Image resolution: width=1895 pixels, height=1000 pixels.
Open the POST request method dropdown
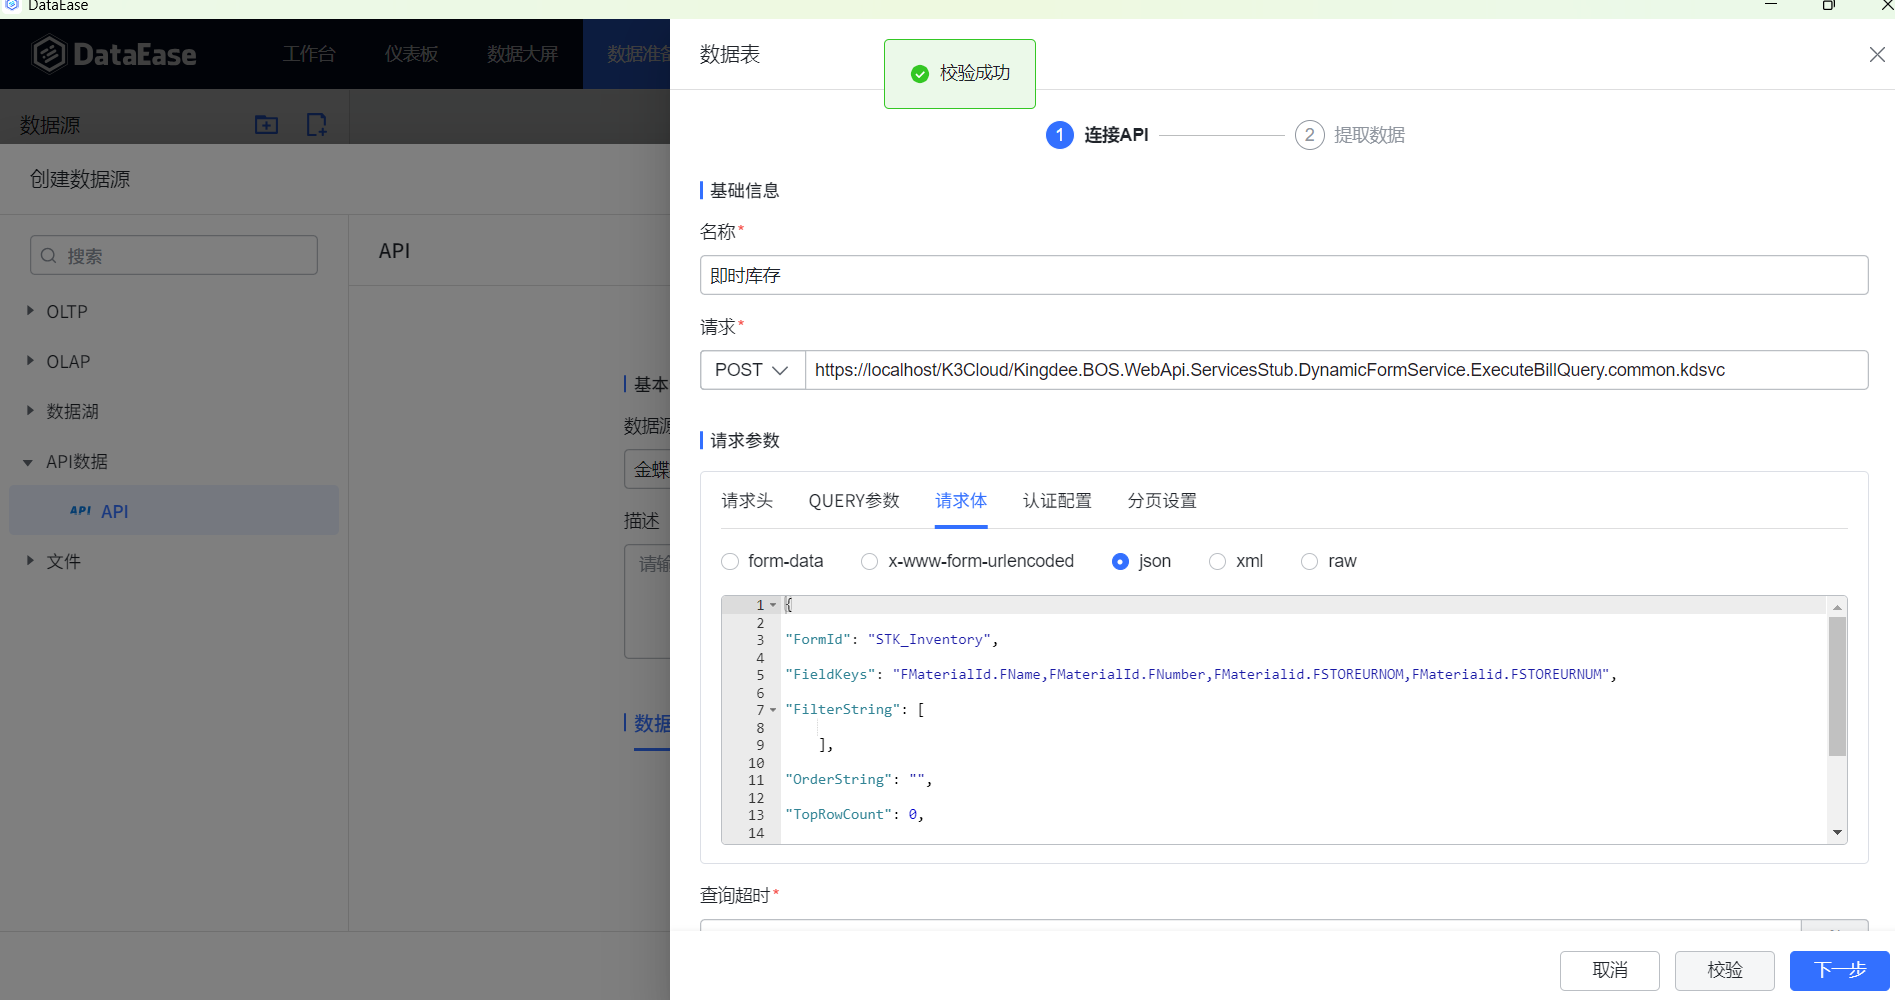coord(752,370)
